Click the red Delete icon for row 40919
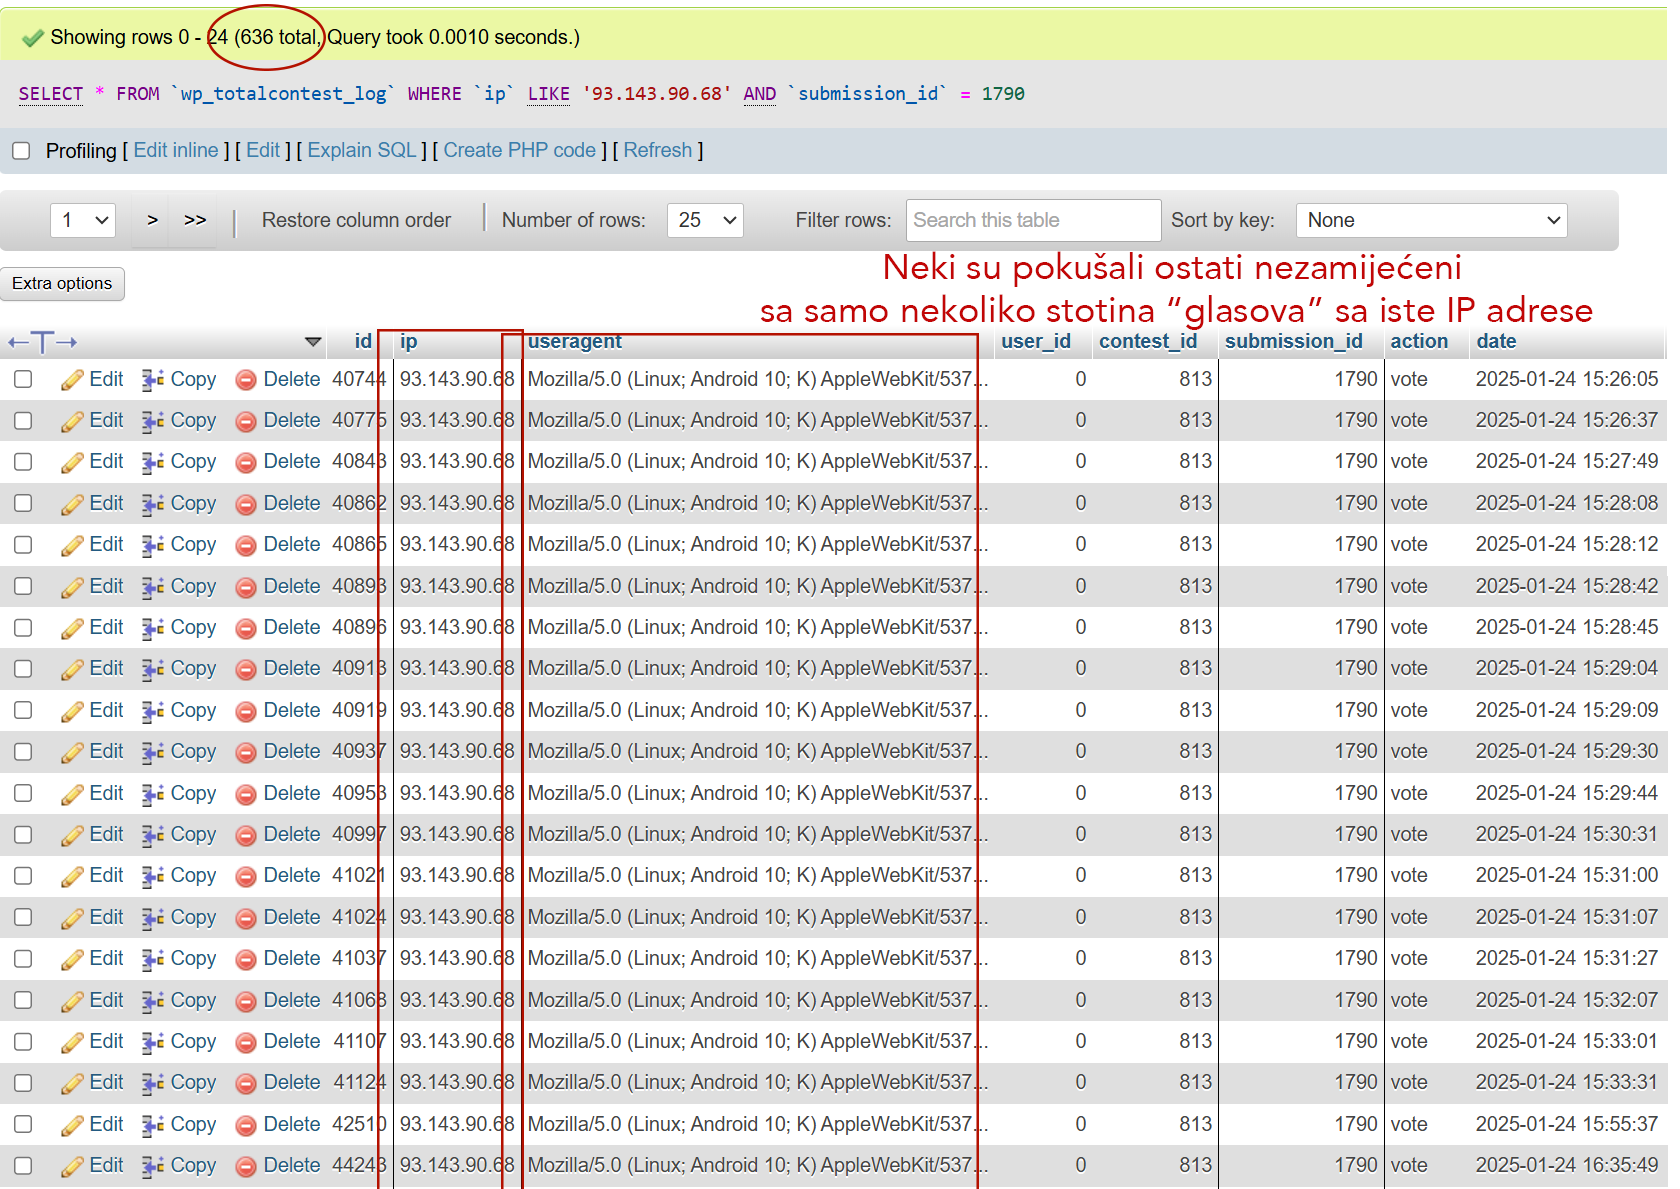Viewport: 1680px width, 1189px height. pyautogui.click(x=246, y=711)
